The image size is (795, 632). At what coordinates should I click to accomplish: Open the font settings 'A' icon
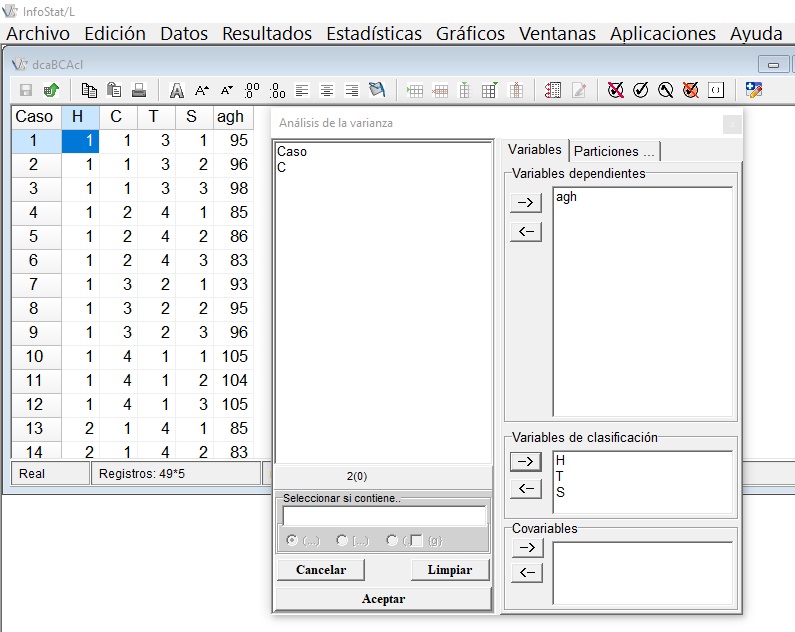click(x=177, y=90)
